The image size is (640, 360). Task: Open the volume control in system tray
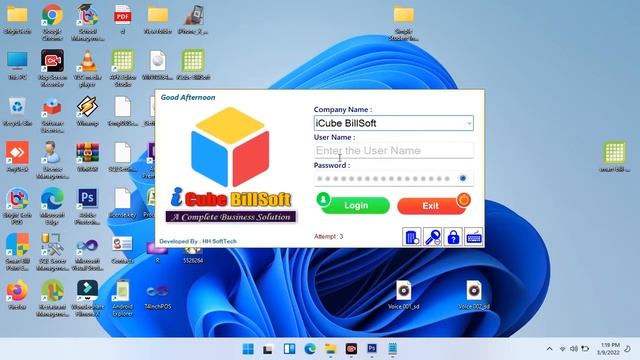coord(574,349)
